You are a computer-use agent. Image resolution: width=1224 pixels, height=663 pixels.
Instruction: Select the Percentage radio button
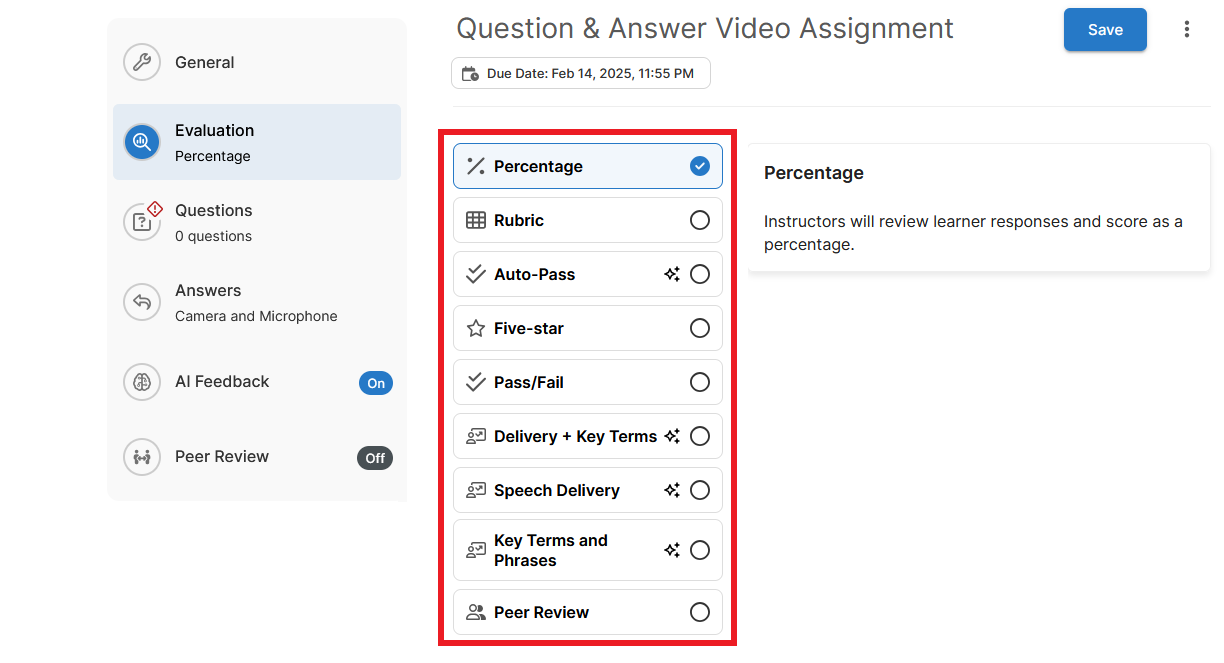pos(700,166)
